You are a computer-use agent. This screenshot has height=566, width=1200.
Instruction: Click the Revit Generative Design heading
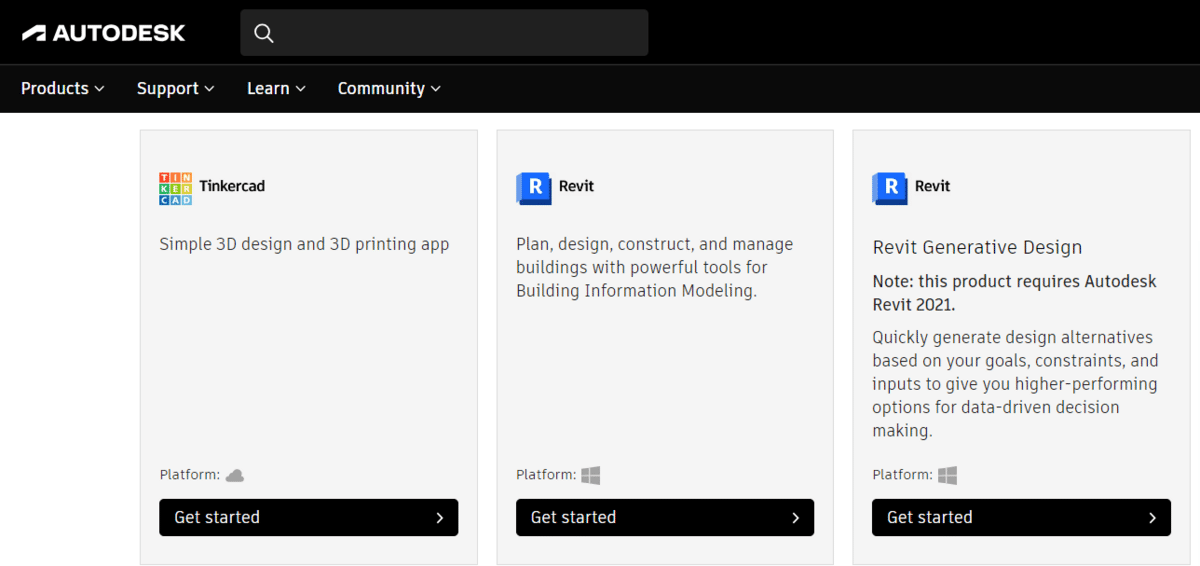coord(977,247)
